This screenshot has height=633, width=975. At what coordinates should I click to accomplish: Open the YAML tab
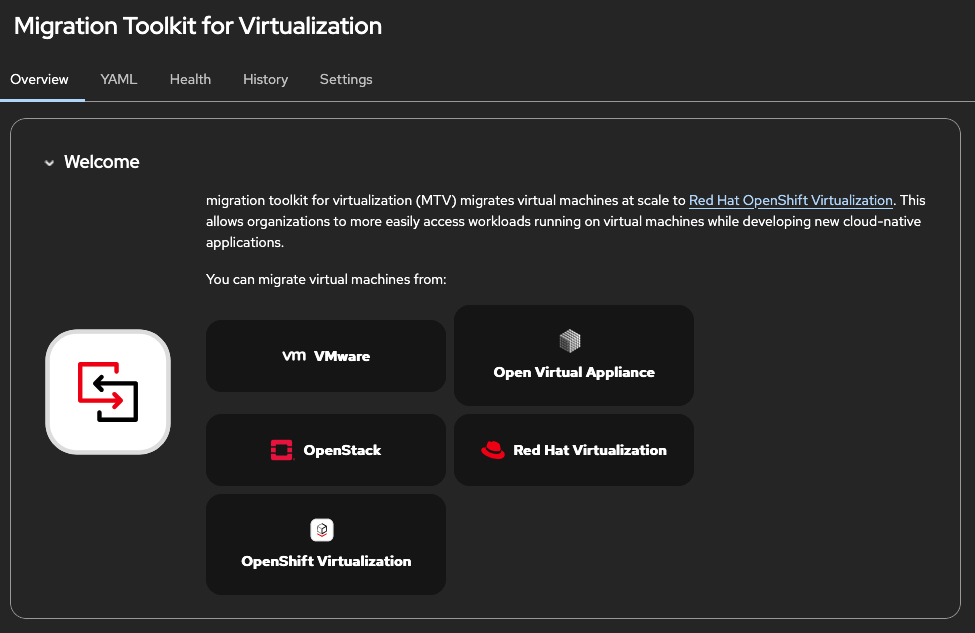click(x=119, y=79)
